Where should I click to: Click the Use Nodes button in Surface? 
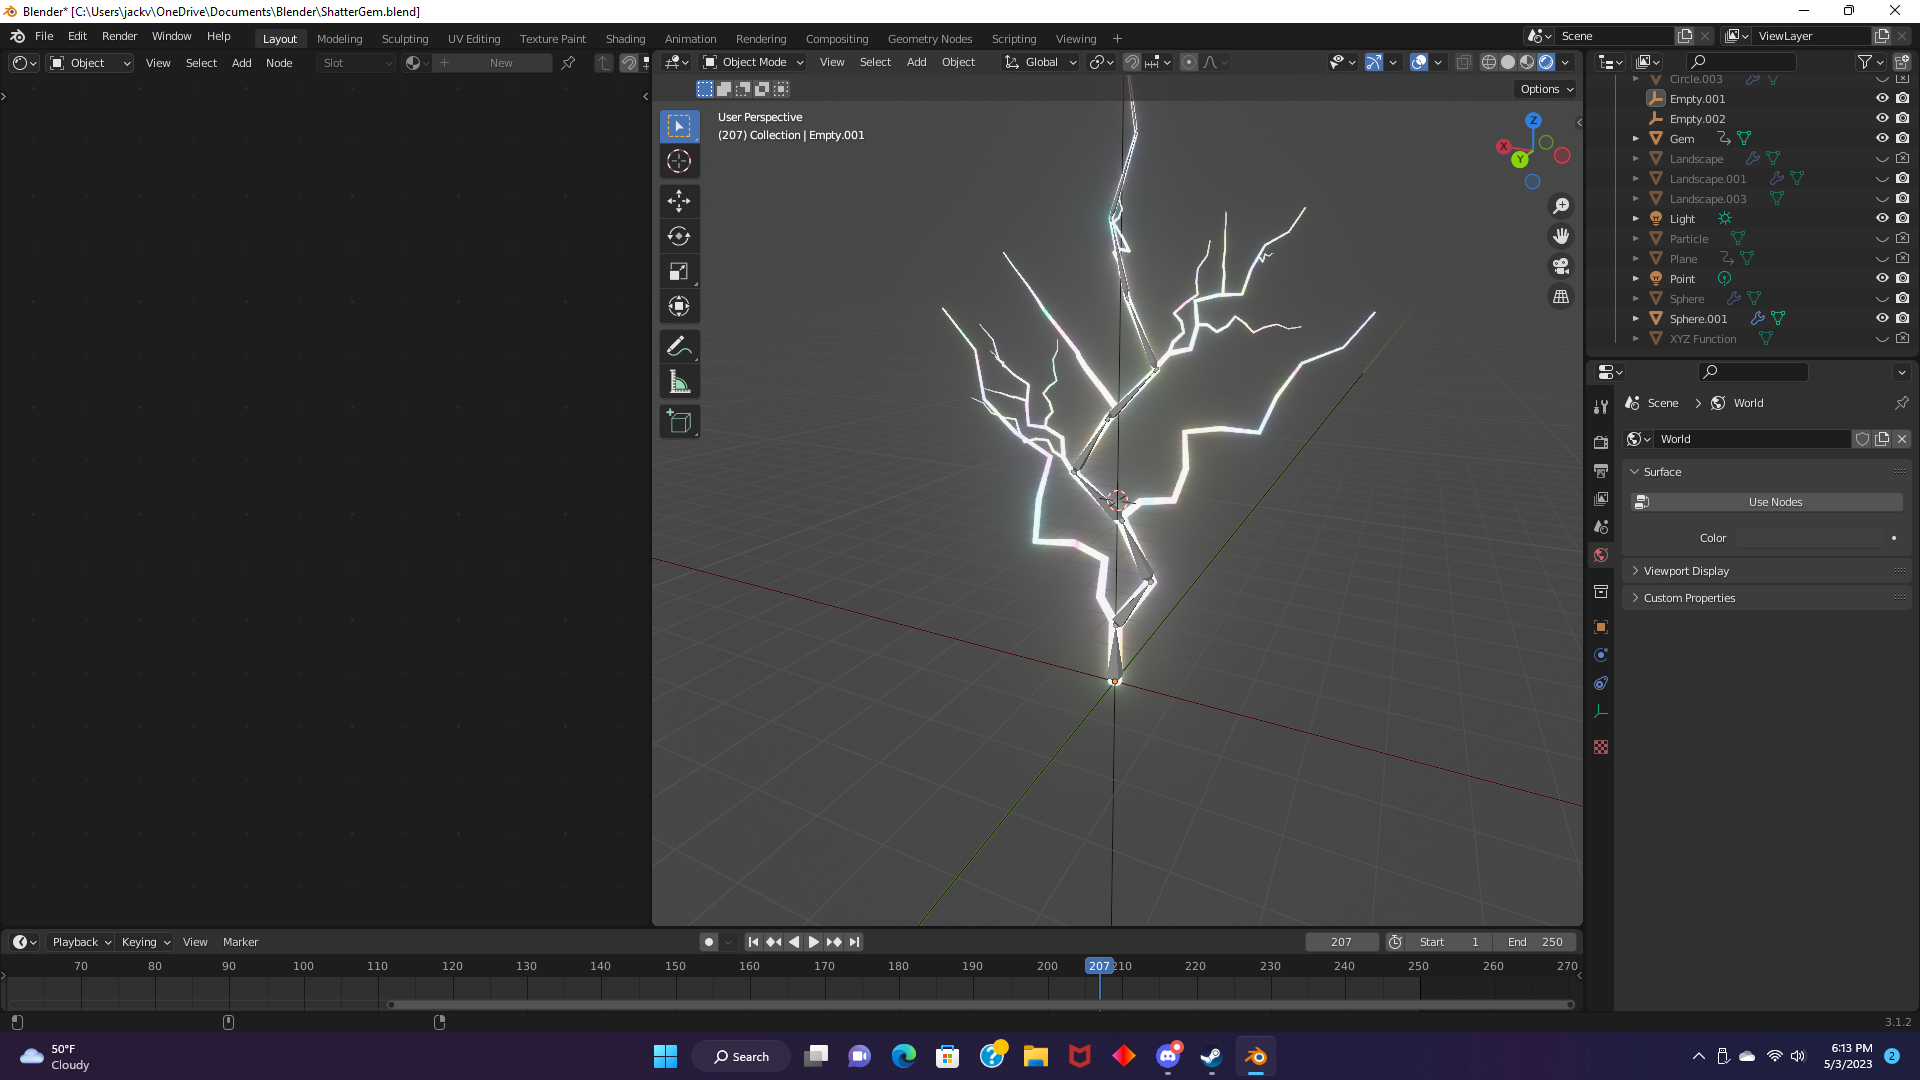pyautogui.click(x=1776, y=501)
